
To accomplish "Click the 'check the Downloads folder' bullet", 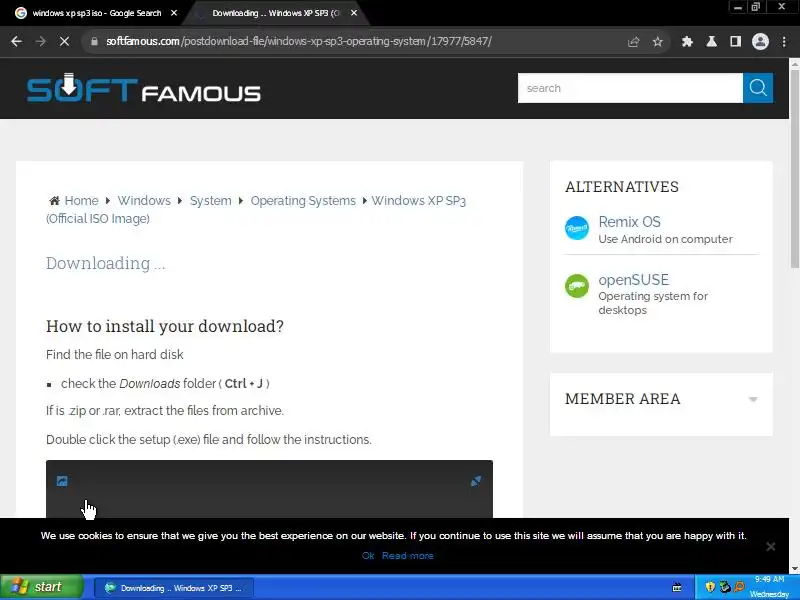I will (165, 384).
